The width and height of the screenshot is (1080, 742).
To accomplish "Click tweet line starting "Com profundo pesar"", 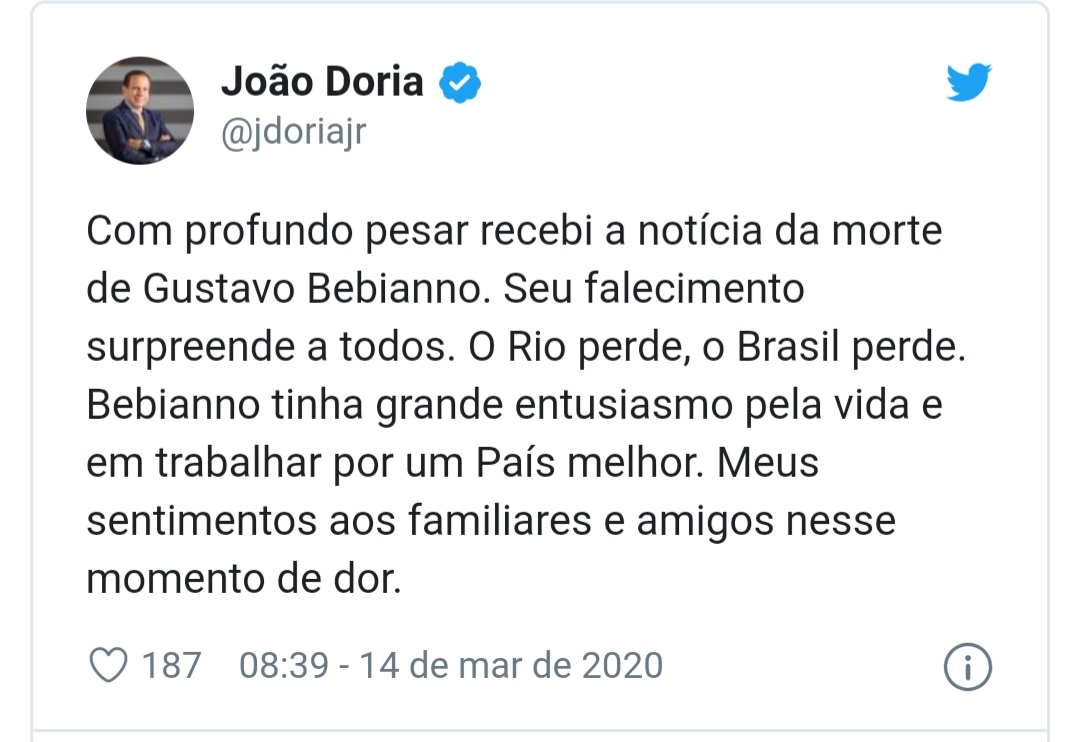I will [514, 232].
